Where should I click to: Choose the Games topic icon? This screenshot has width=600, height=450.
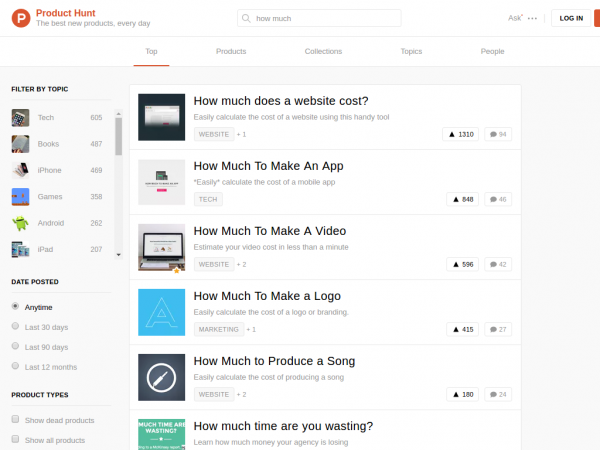tap(20, 197)
